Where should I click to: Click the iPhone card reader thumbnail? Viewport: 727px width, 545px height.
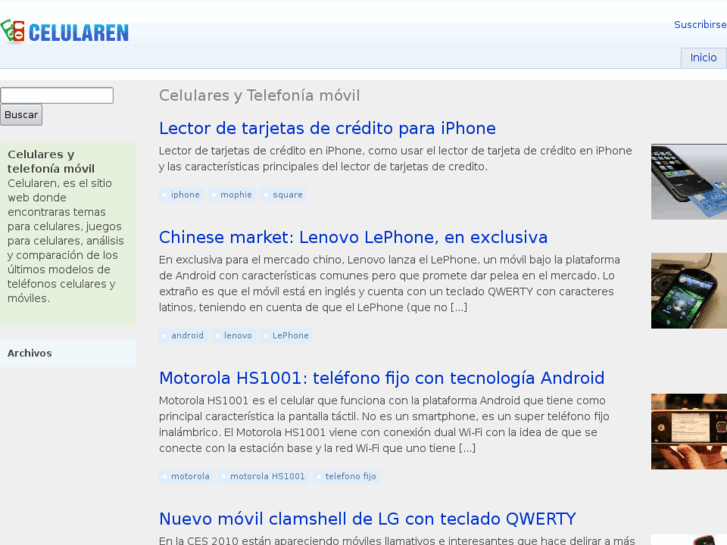[689, 181]
